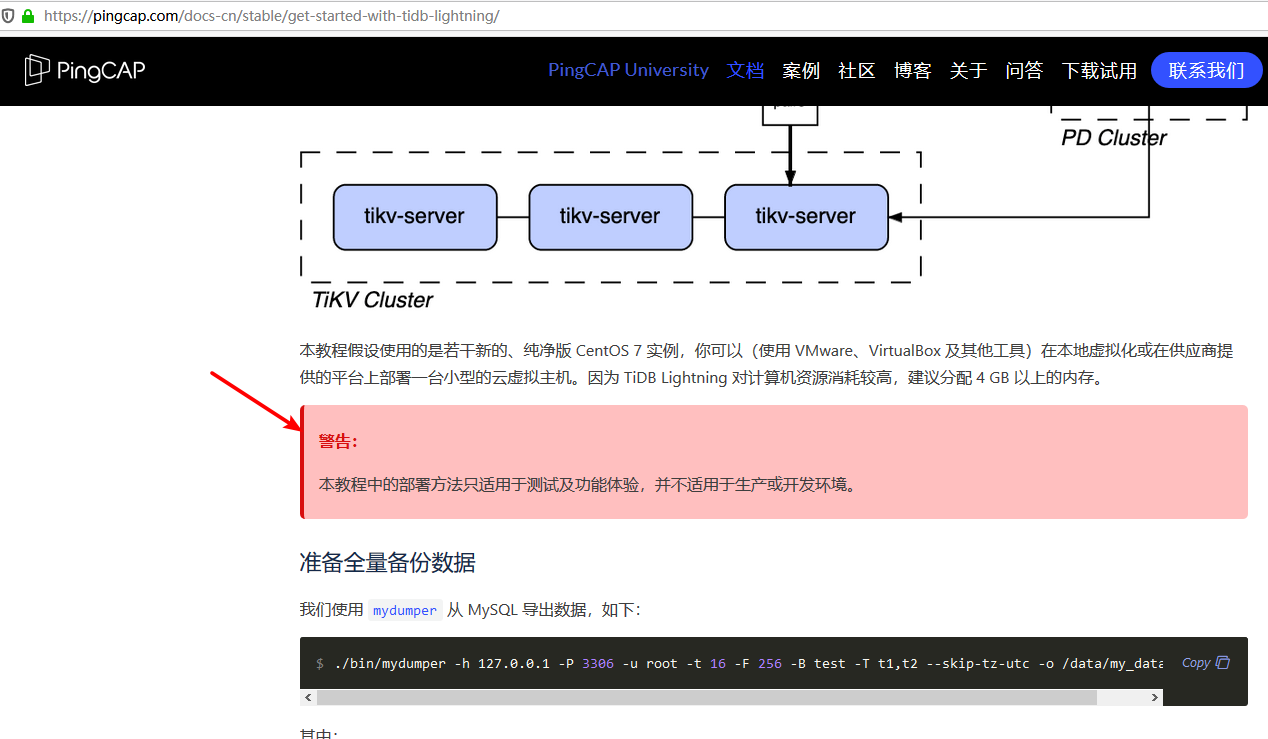Open the 下载试用 navigation item
Screen dimensions: 1268x739
pyautogui.click(x=1099, y=70)
